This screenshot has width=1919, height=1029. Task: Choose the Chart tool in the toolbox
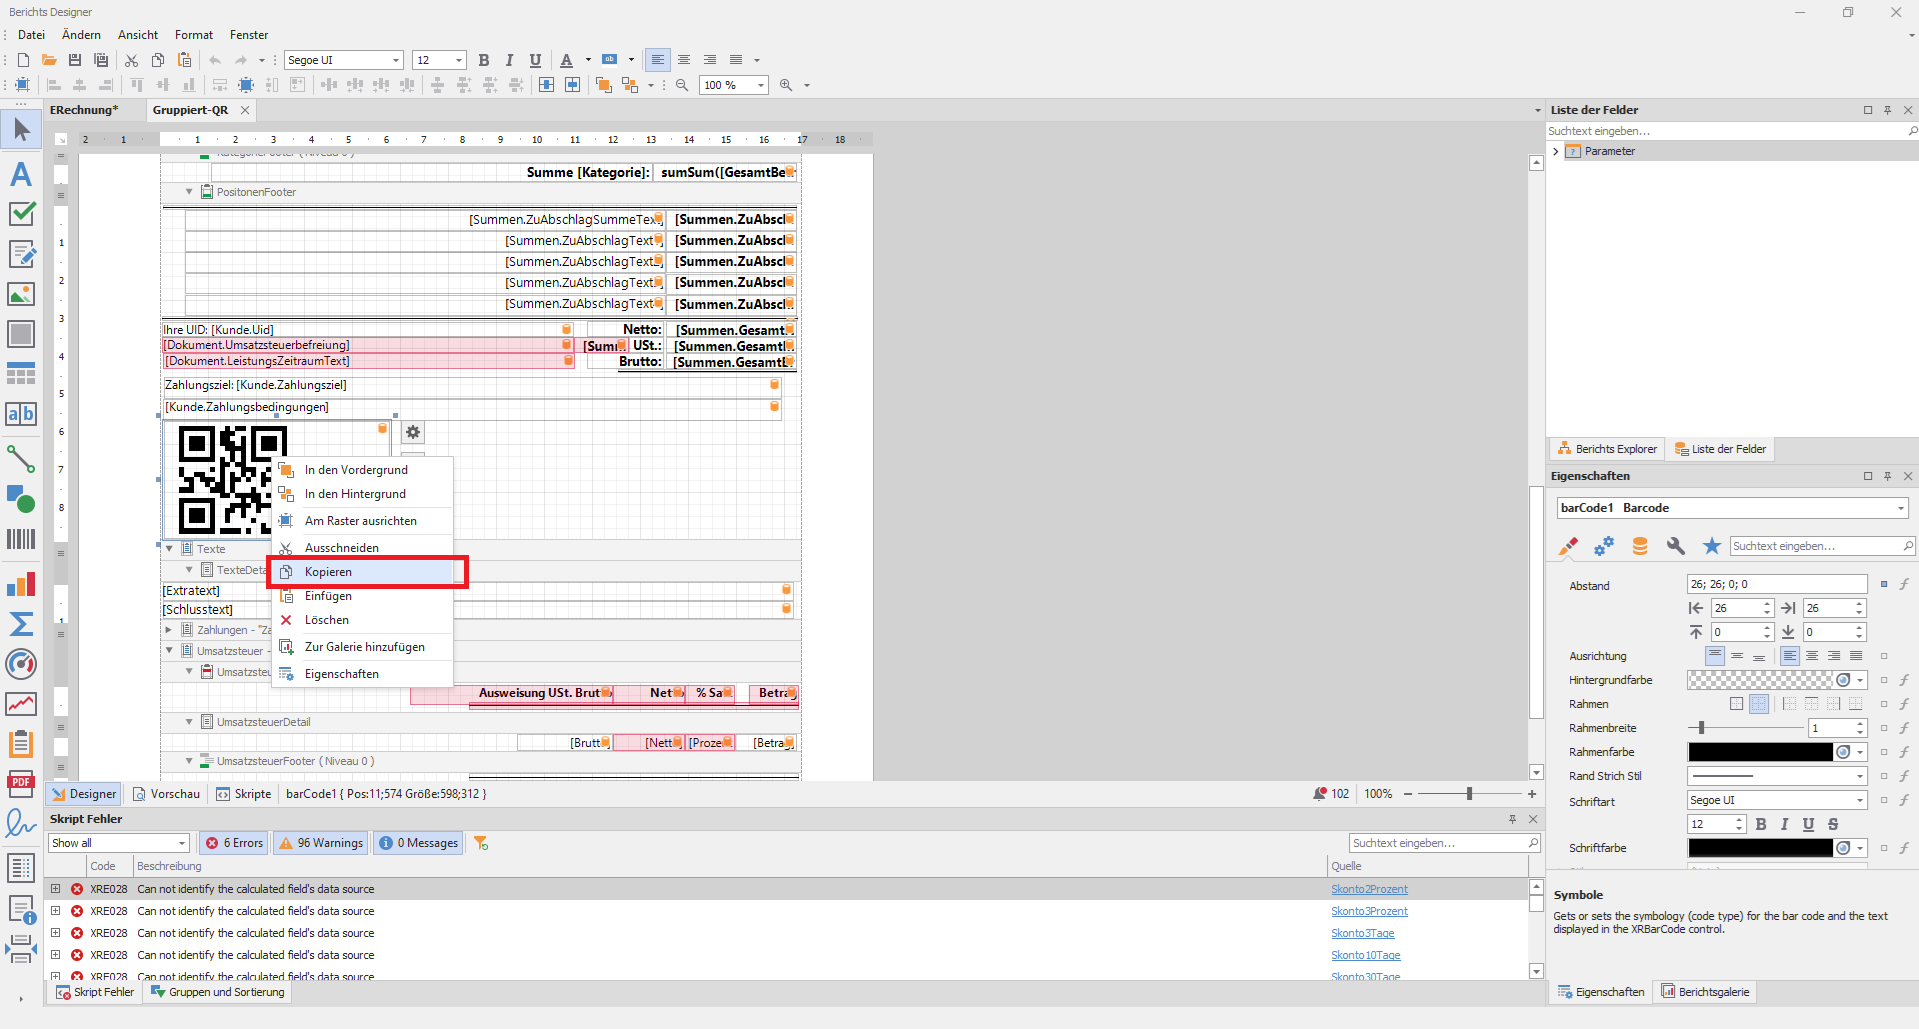coord(21,584)
